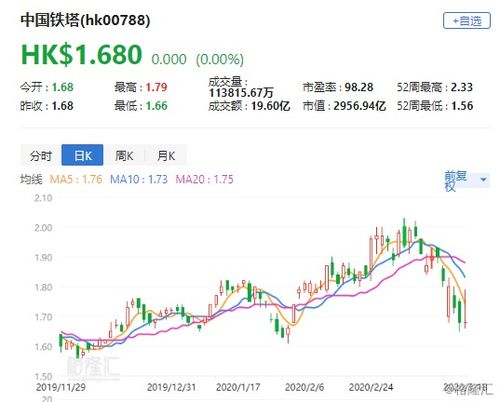The height and width of the screenshot is (402, 500).
Task: Open the 前复权 adjustment dropdown
Action: [x=467, y=181]
